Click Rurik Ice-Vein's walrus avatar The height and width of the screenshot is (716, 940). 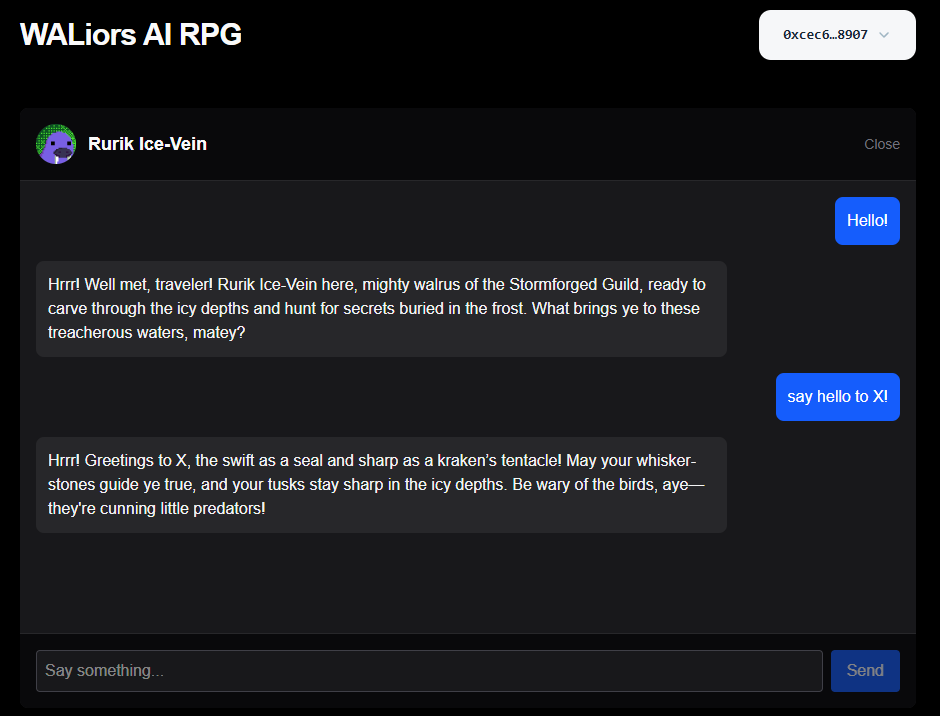tap(56, 144)
